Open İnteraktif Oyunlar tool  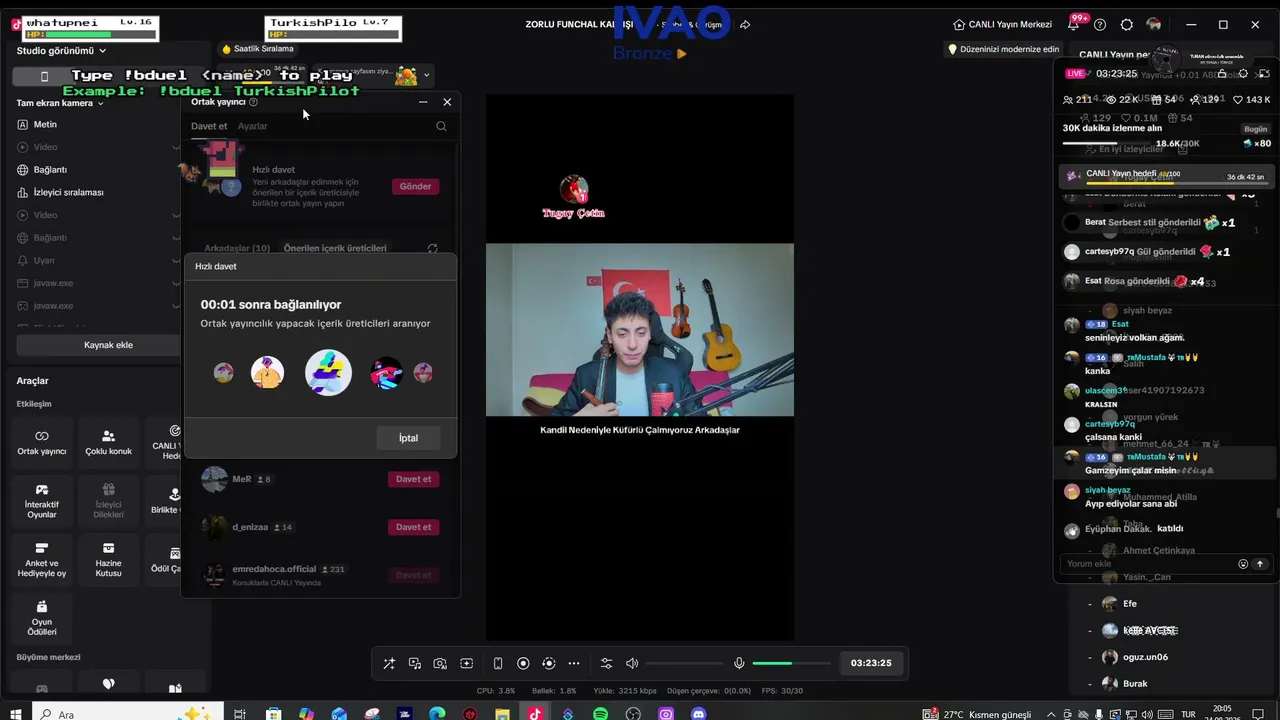tap(42, 500)
